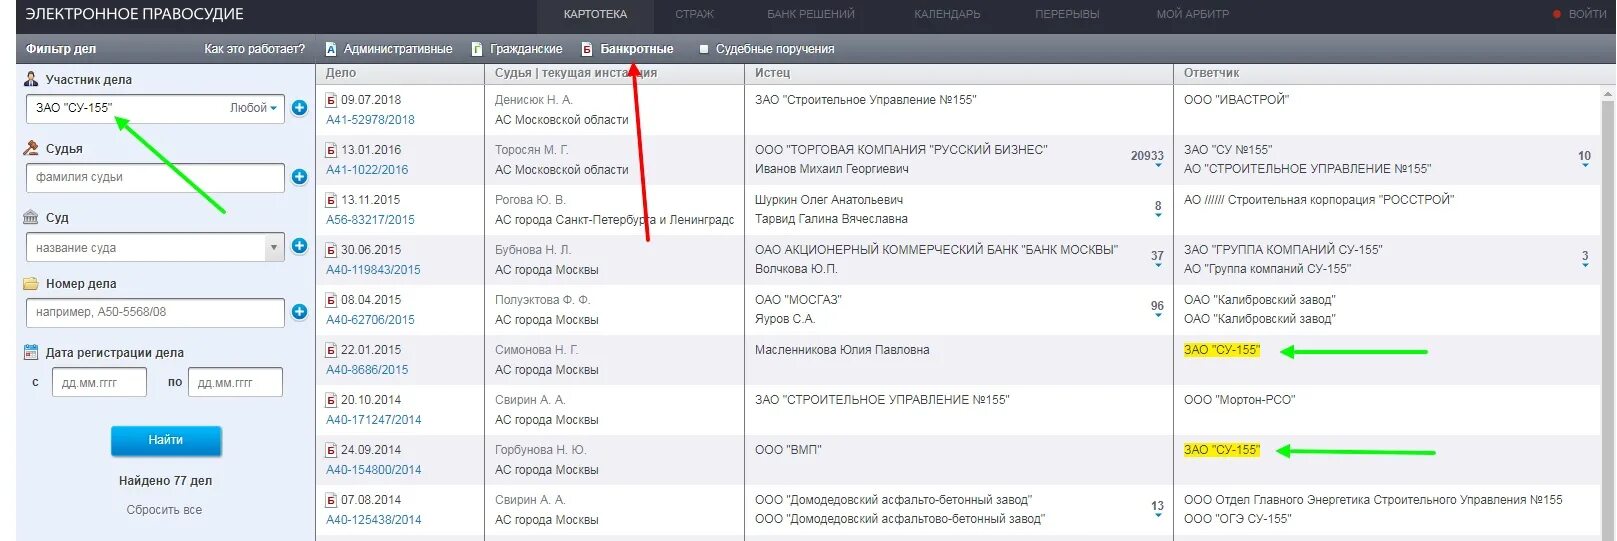Filter by Судебные поручения
Viewport: 1617px width, 541px height.
coord(766,49)
